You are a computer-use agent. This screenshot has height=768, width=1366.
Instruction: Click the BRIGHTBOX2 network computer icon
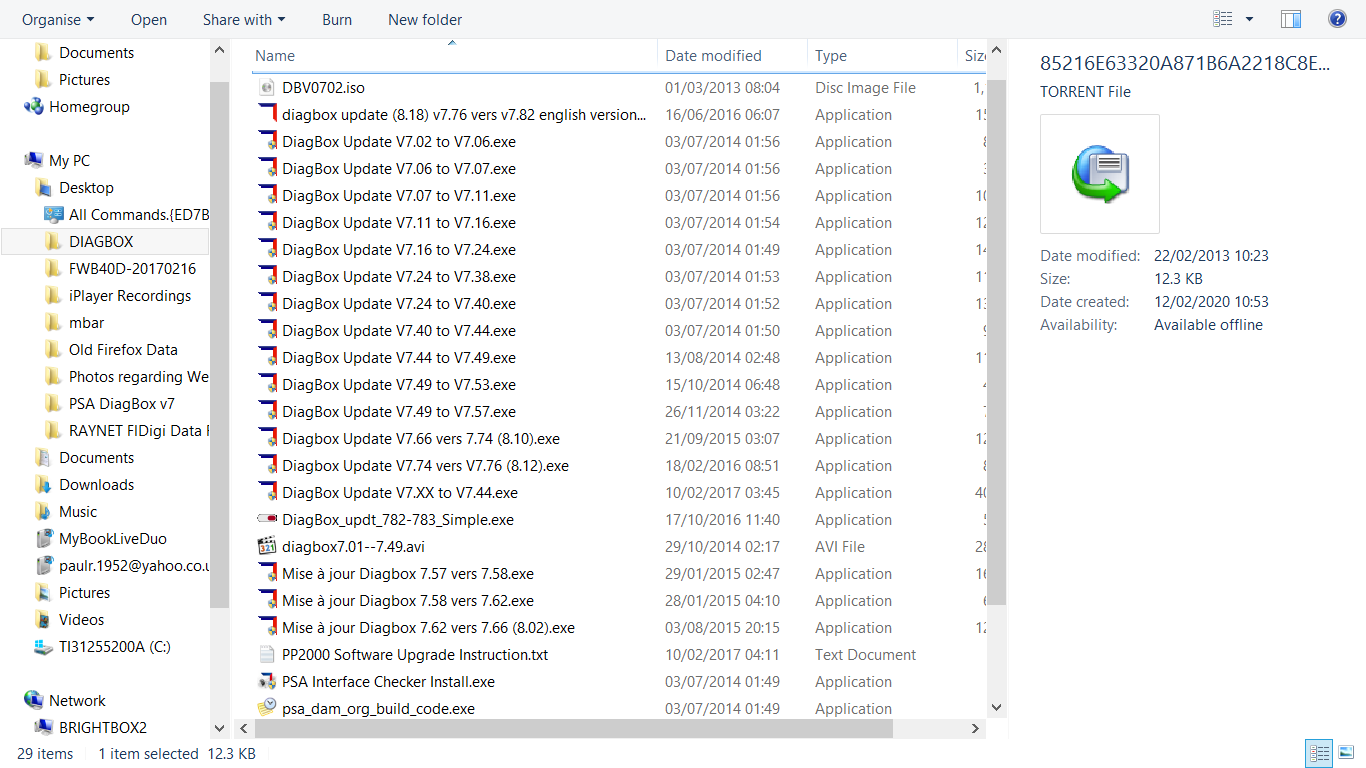click(x=44, y=728)
